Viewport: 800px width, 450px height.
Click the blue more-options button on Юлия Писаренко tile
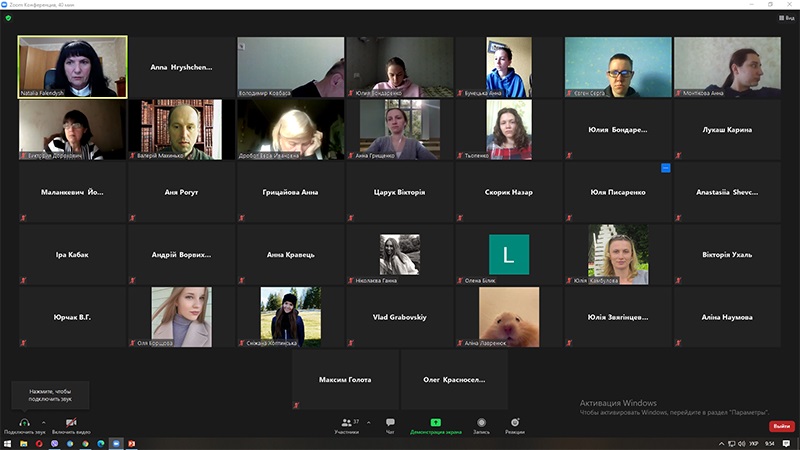tap(666, 168)
